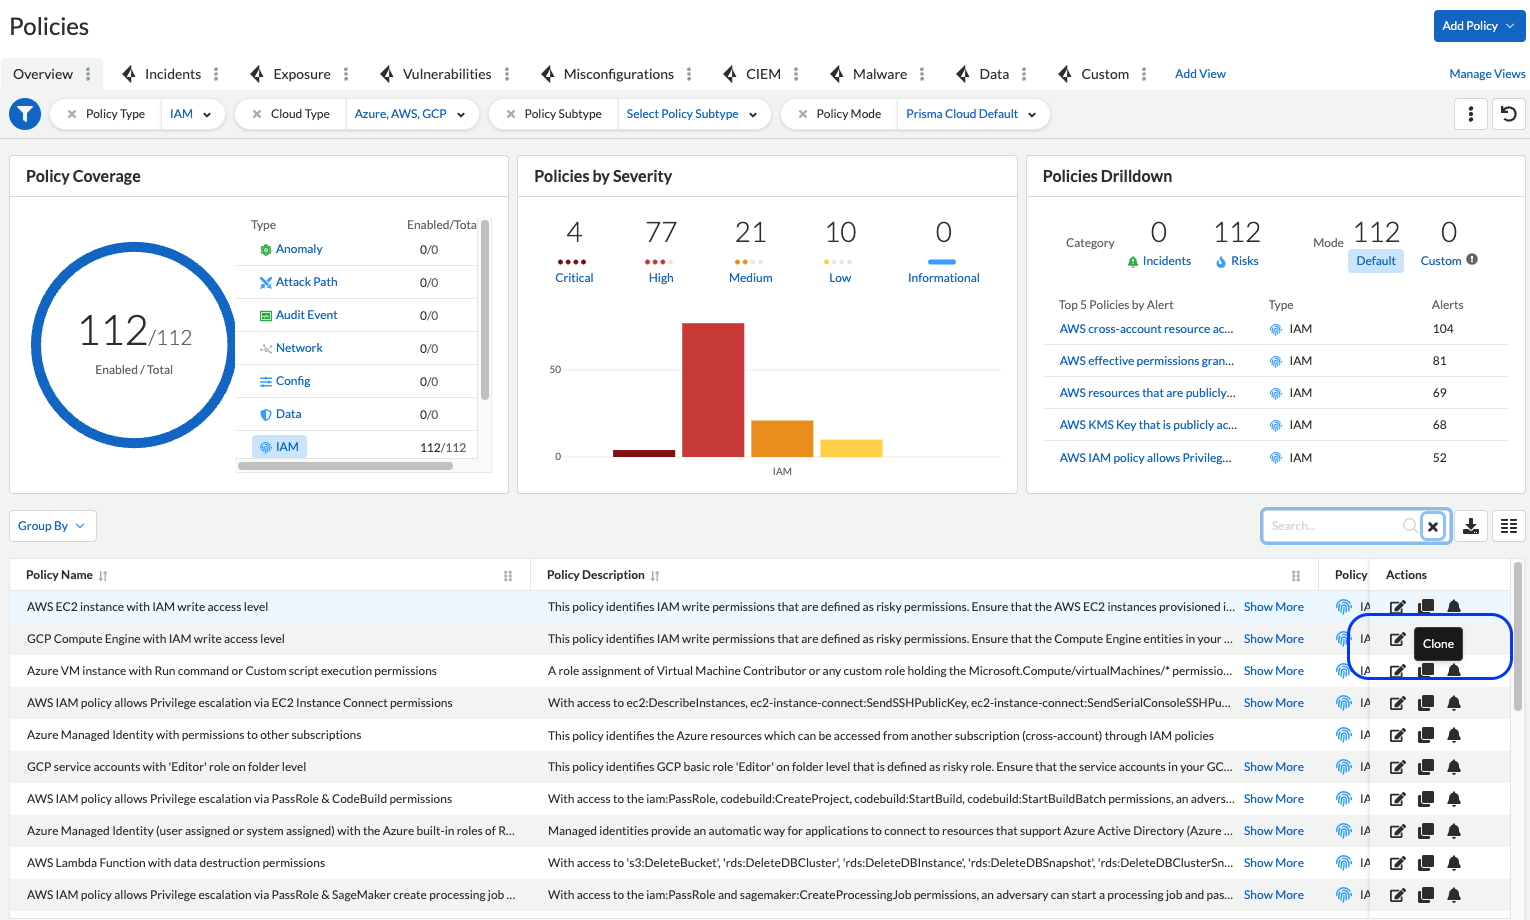
Task: Click the magnifier icon in search box
Action: point(1409,525)
